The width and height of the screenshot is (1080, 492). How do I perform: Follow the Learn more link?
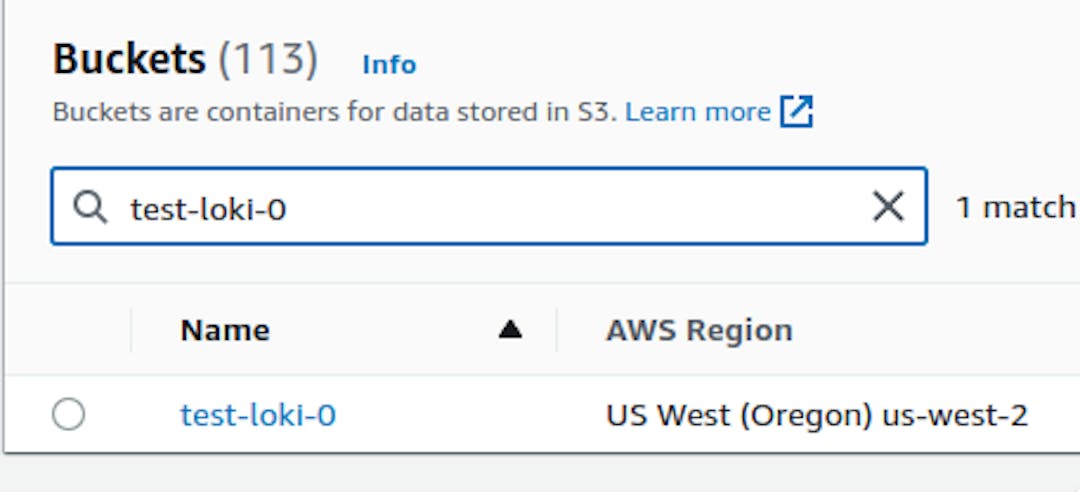697,112
